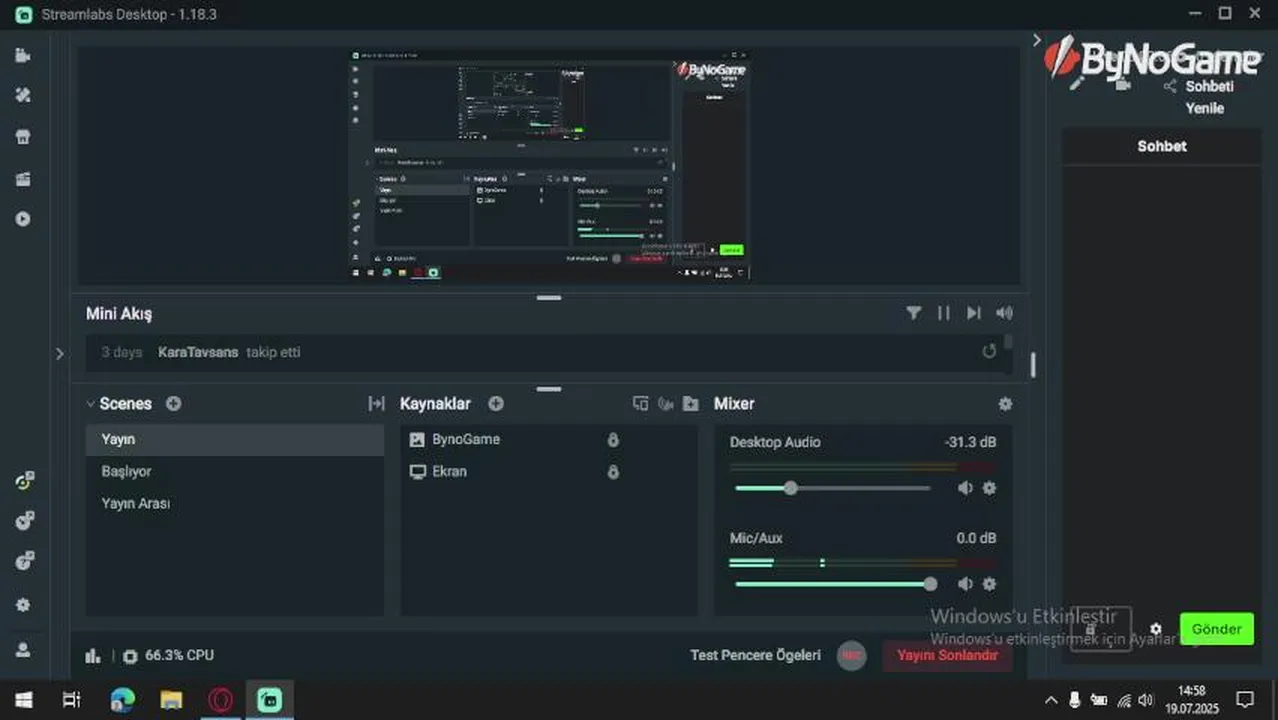The image size is (1278, 720).
Task: Mute the Mic/Aux channel
Action: coord(965,584)
